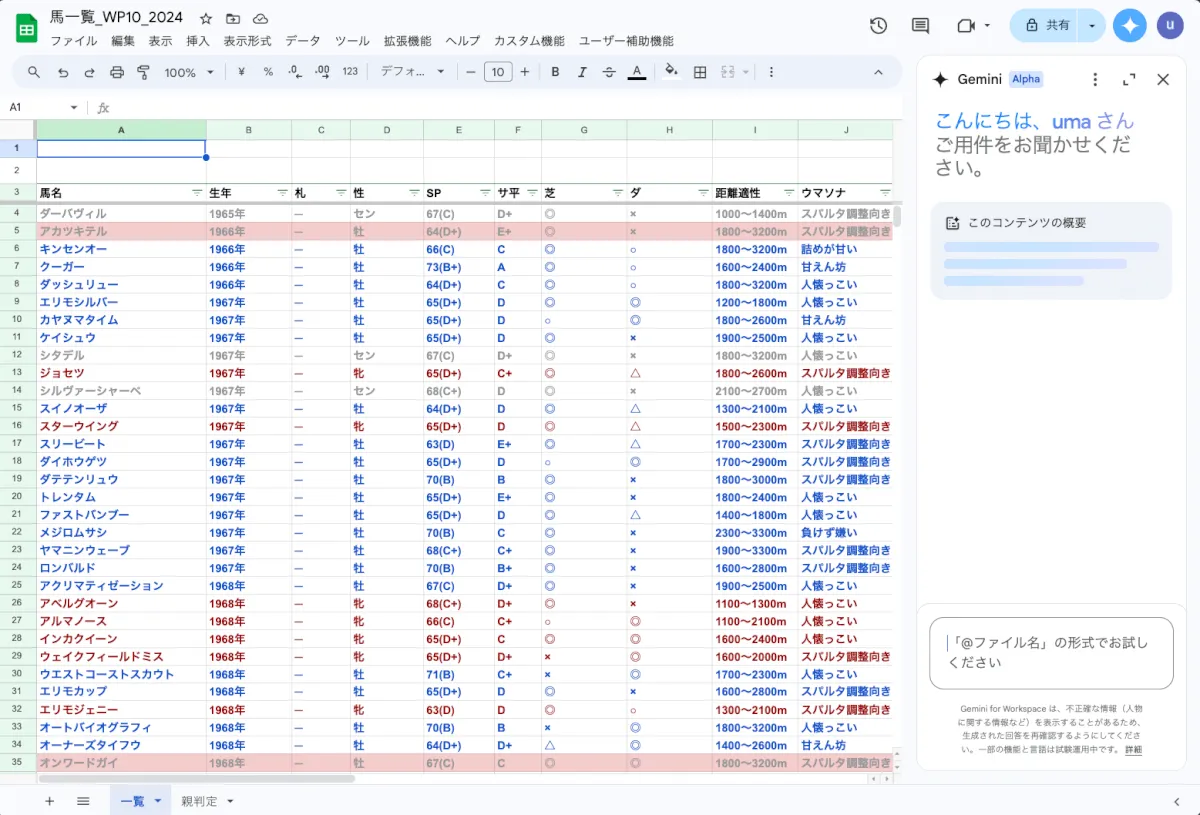Toggle strikethrough formatting
This screenshot has height=815, width=1200.
pos(609,72)
